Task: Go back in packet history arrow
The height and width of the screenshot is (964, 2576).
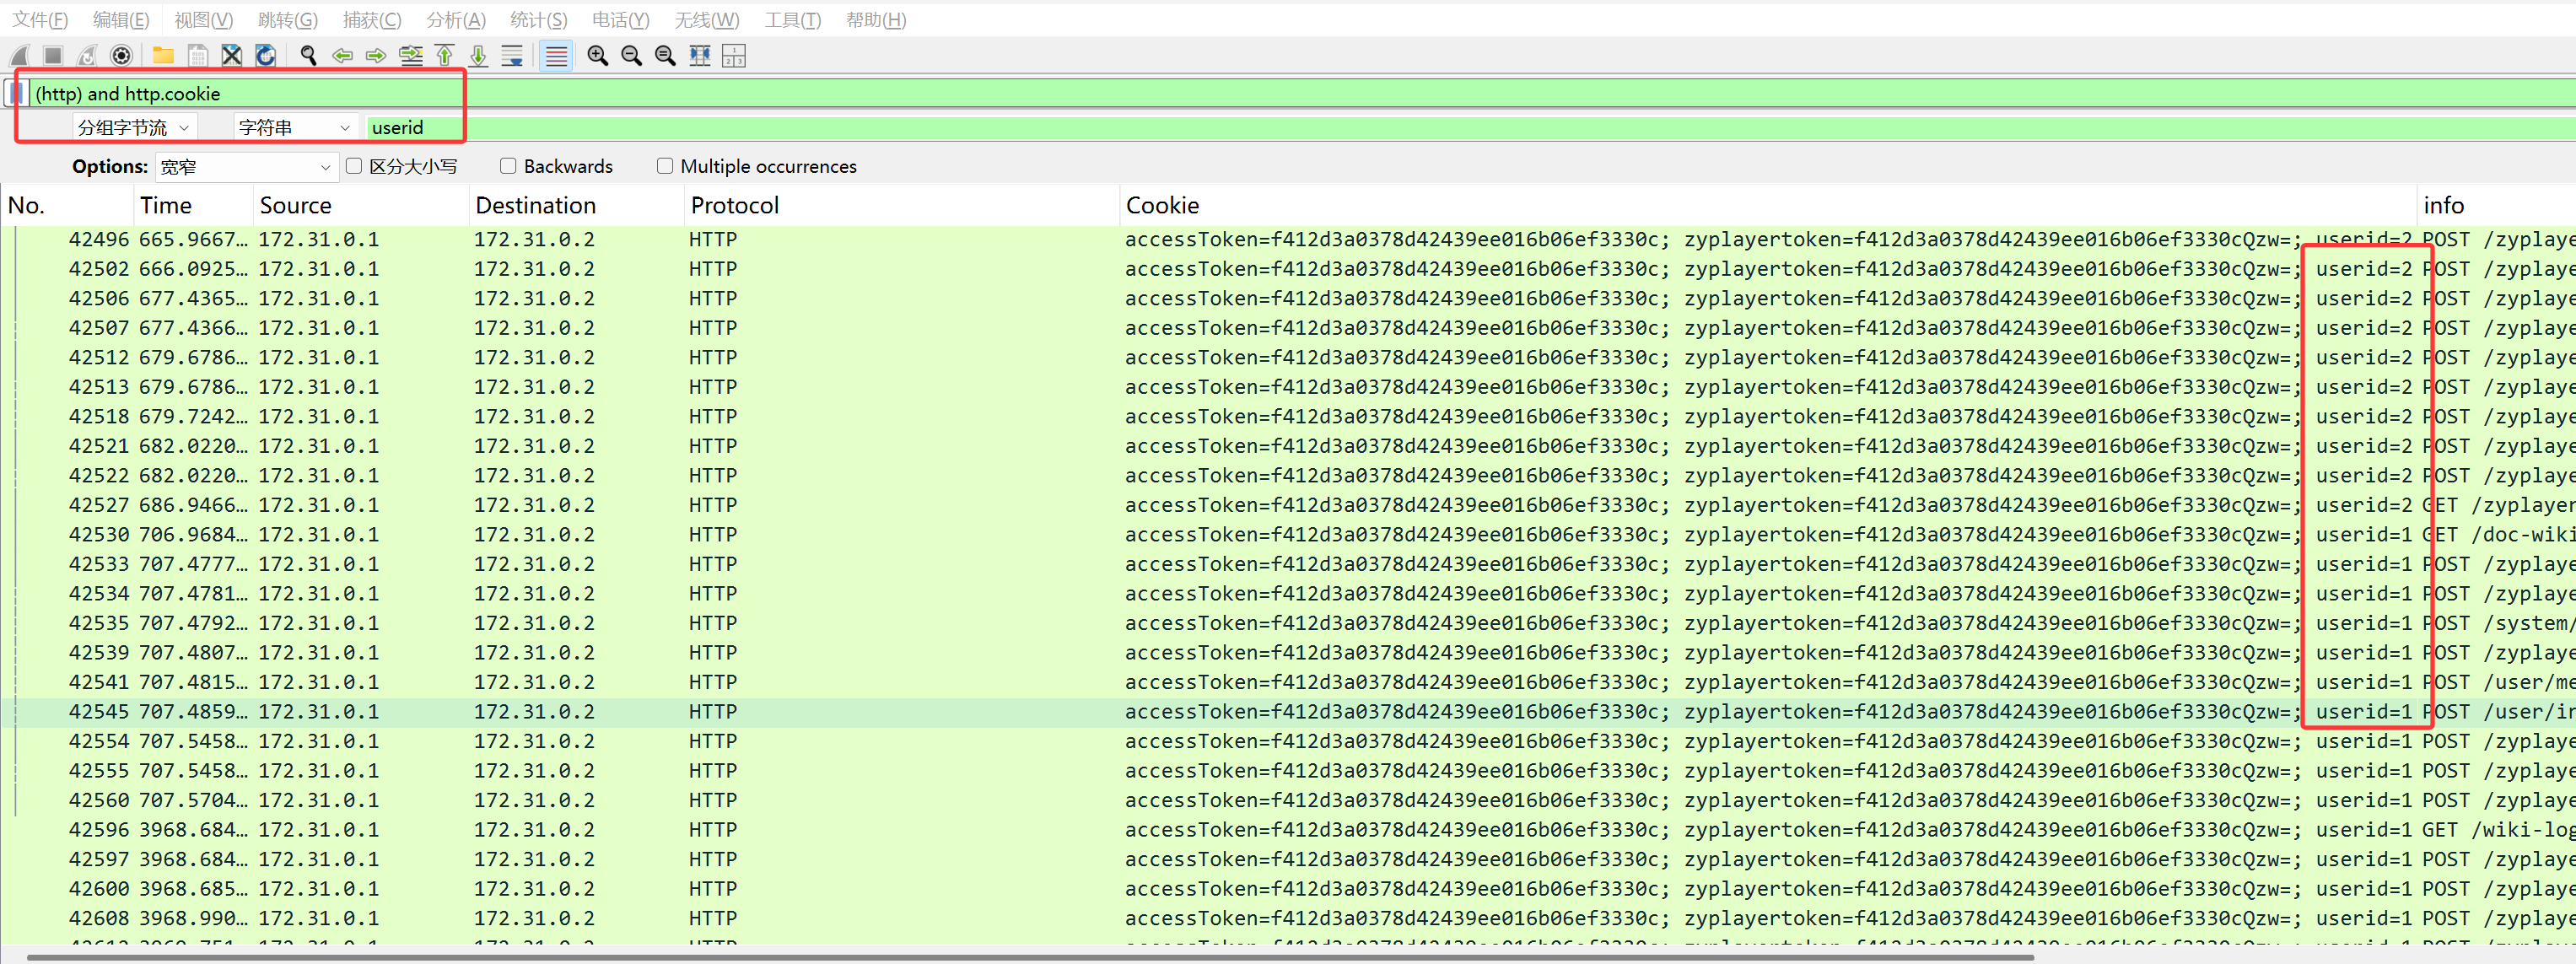Action: pos(342,56)
